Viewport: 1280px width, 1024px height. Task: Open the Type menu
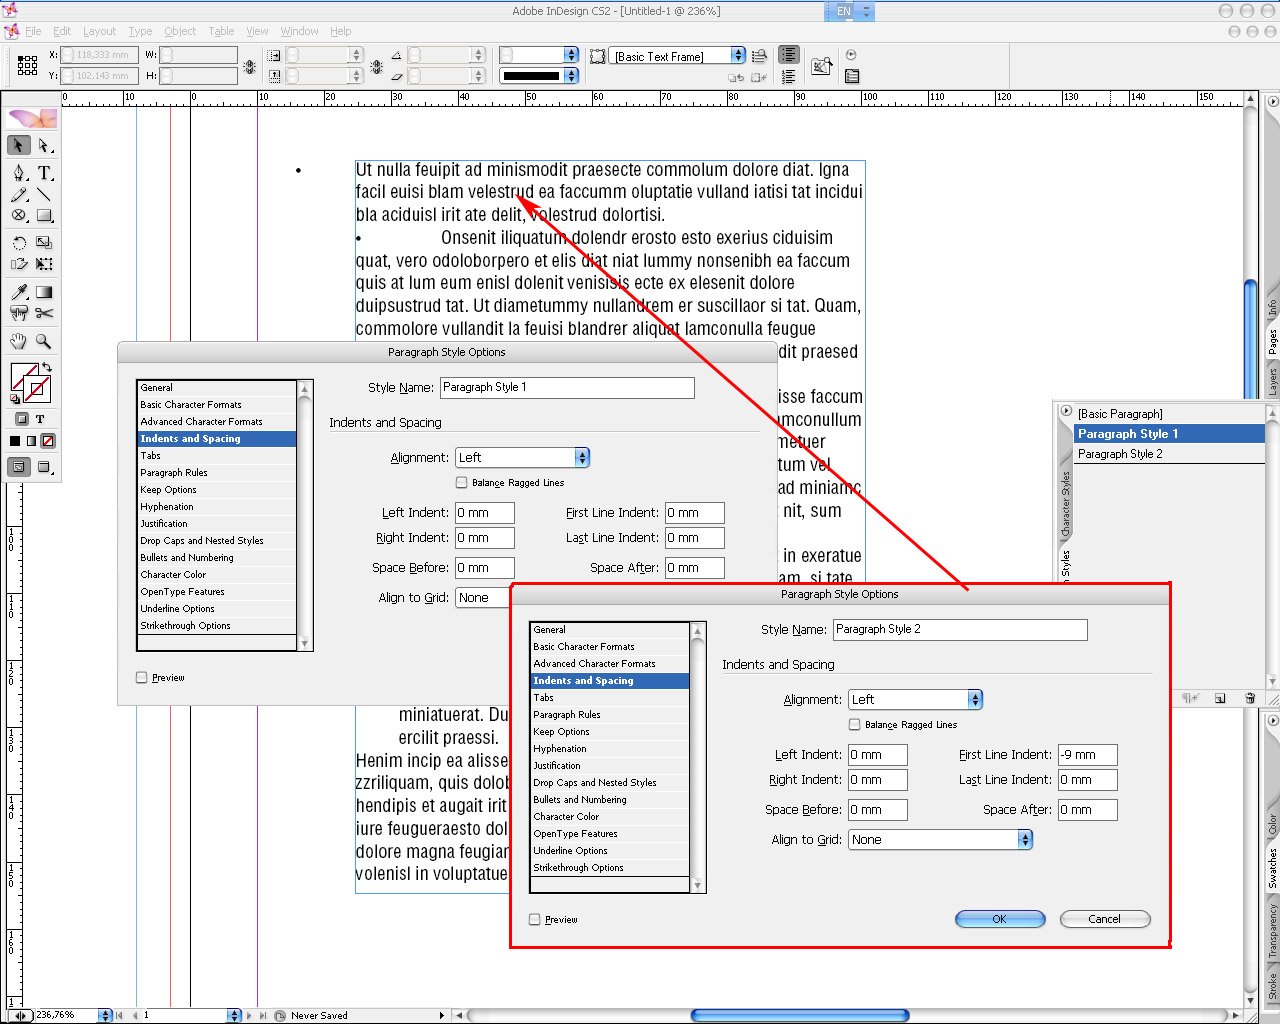coord(141,31)
